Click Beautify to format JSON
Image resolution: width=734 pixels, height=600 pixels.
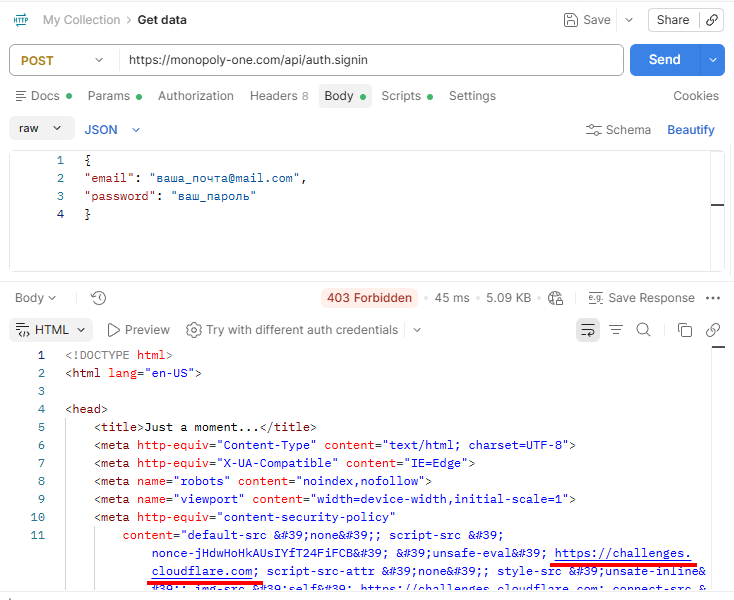[x=691, y=130]
